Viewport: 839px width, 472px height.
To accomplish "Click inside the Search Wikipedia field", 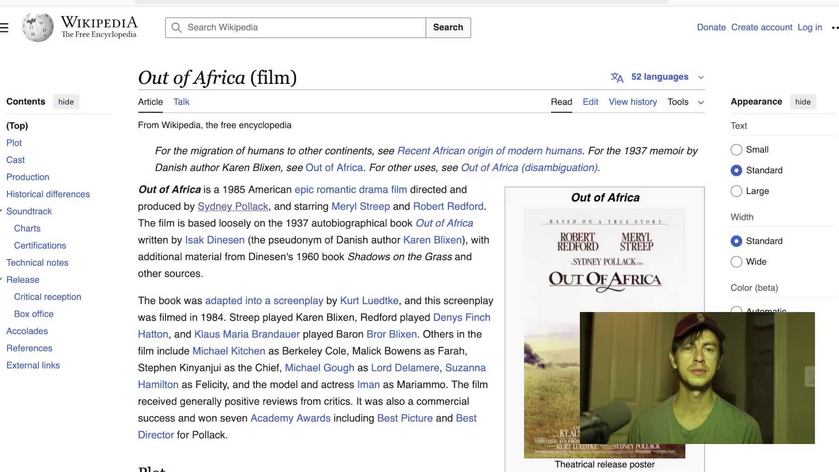I will click(300, 28).
